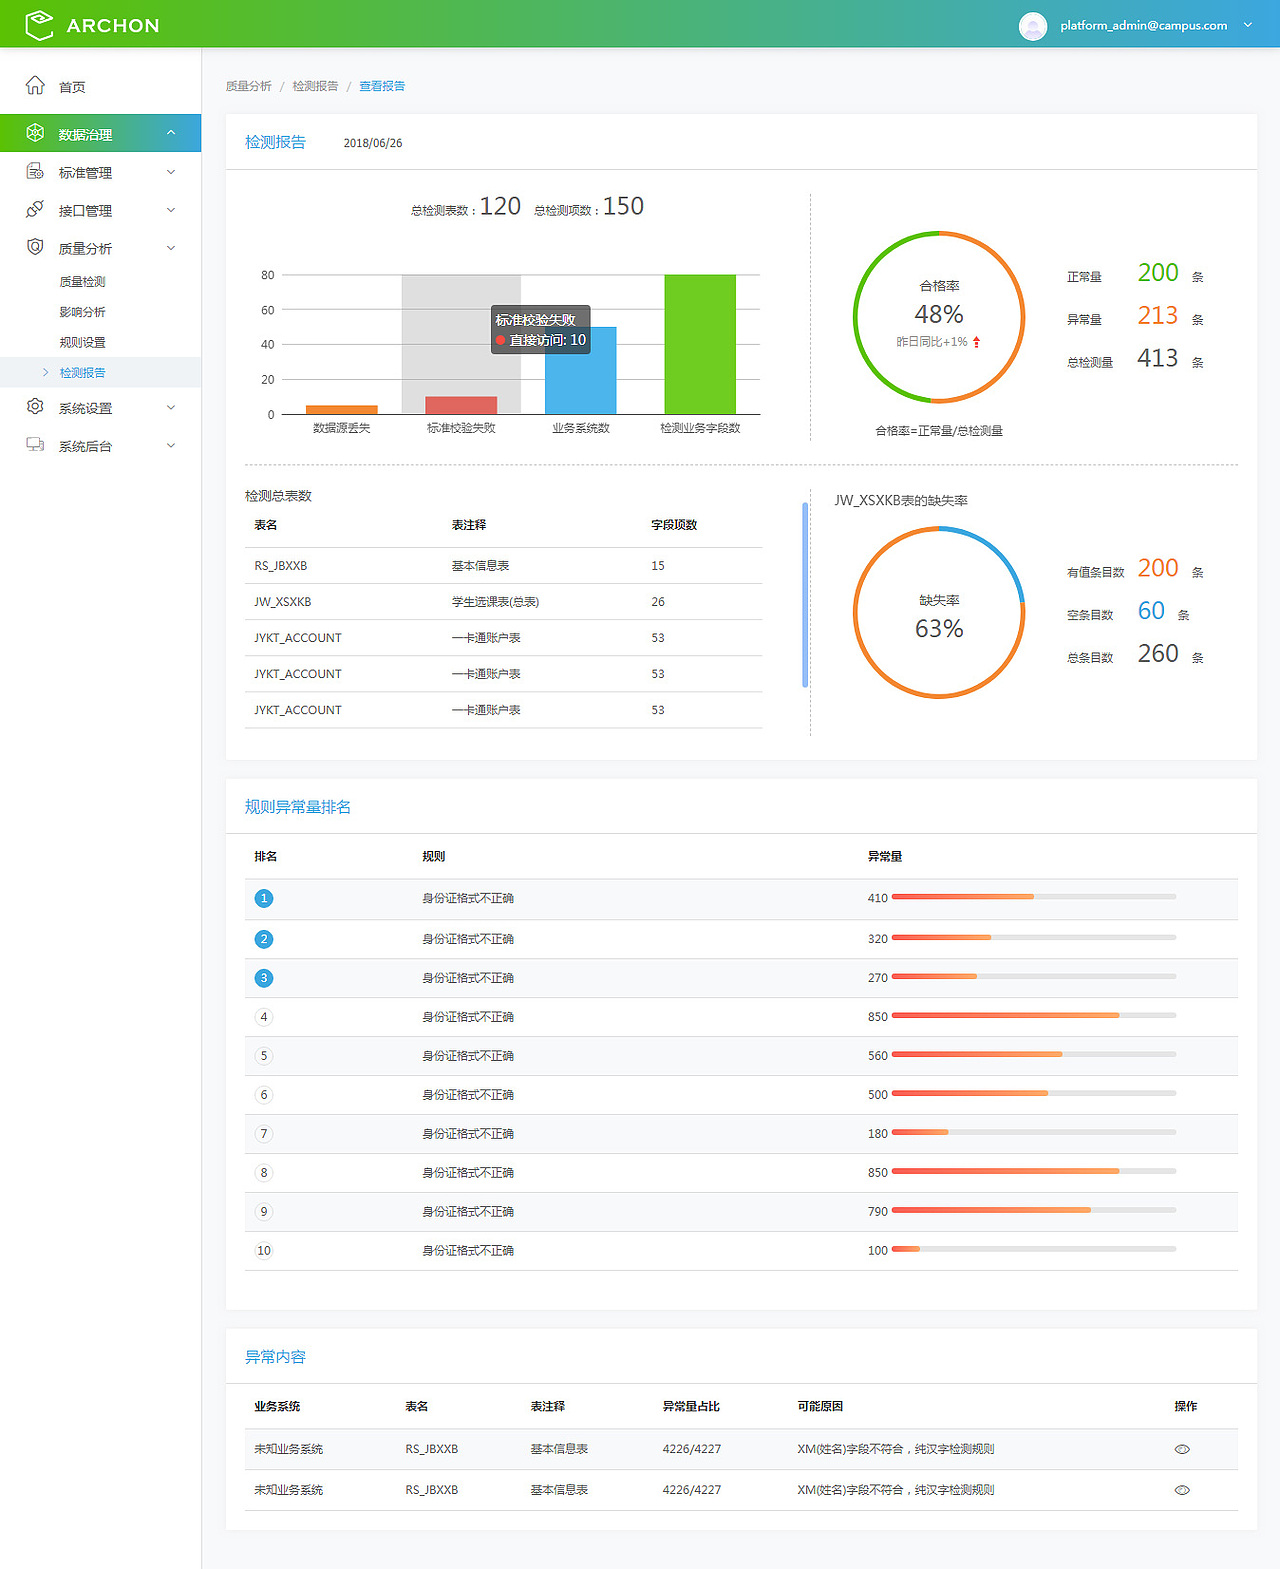This screenshot has width=1280, height=1569.
Task: Open 影响分析 submenu item
Action: tap(82, 312)
